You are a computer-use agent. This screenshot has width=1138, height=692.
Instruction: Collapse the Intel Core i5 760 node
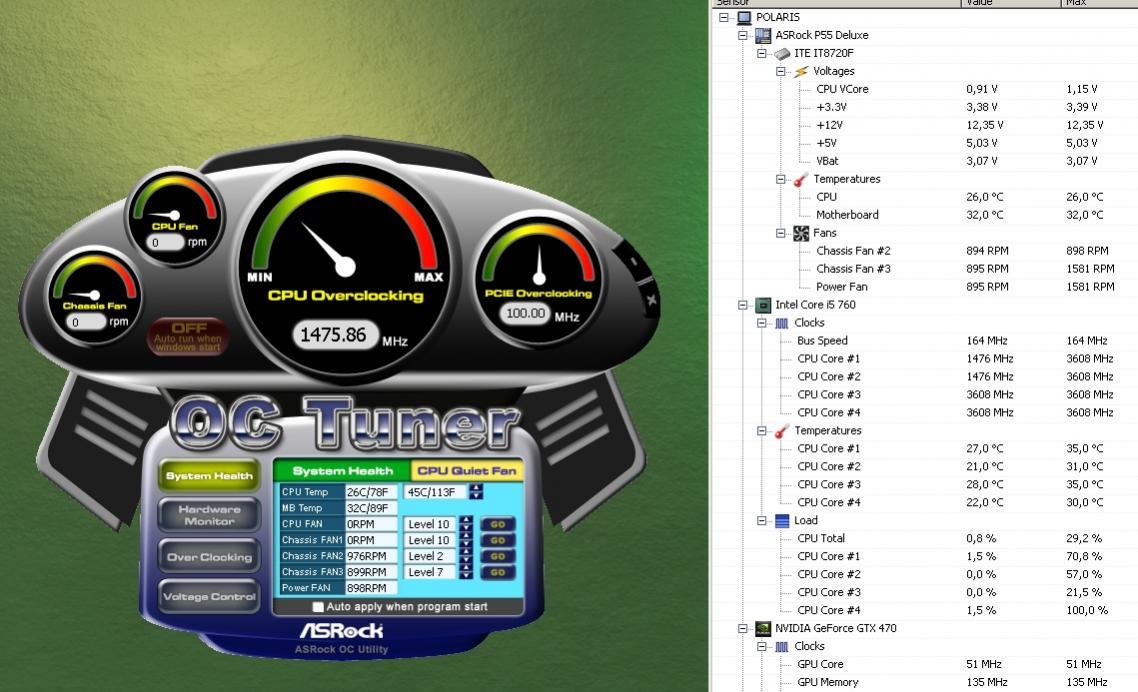pos(742,305)
